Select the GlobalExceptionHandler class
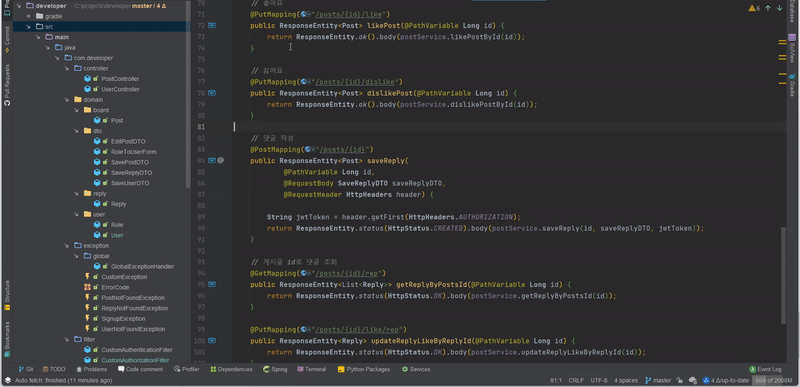The width and height of the screenshot is (800, 387). (142, 267)
